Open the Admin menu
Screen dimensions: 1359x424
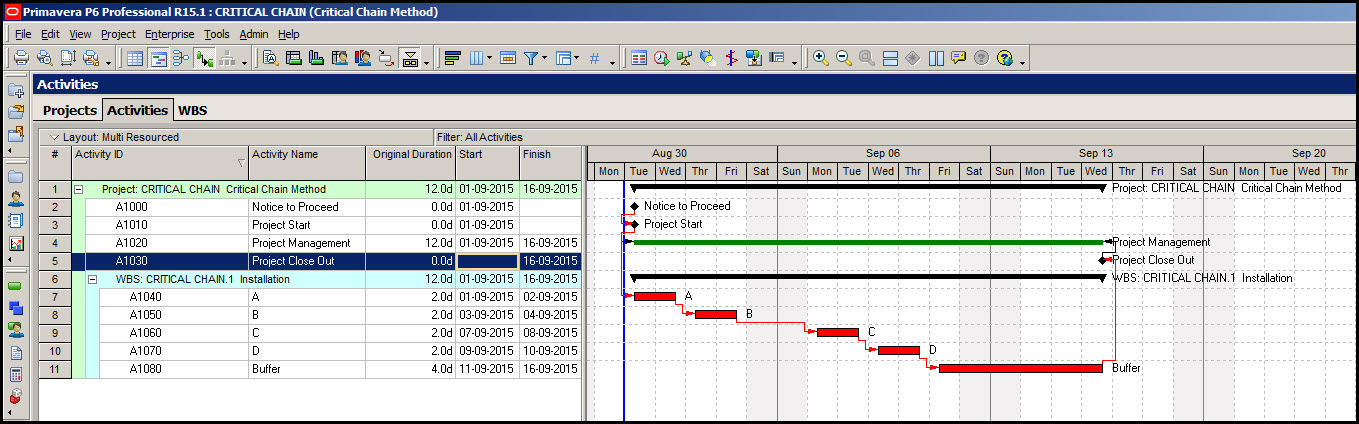pyautogui.click(x=254, y=34)
